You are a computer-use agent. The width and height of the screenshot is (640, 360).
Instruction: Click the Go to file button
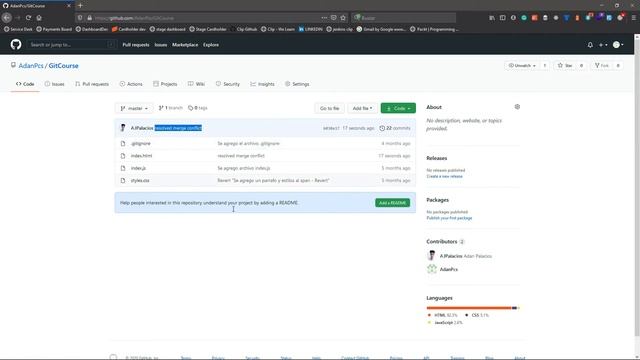coord(329,108)
